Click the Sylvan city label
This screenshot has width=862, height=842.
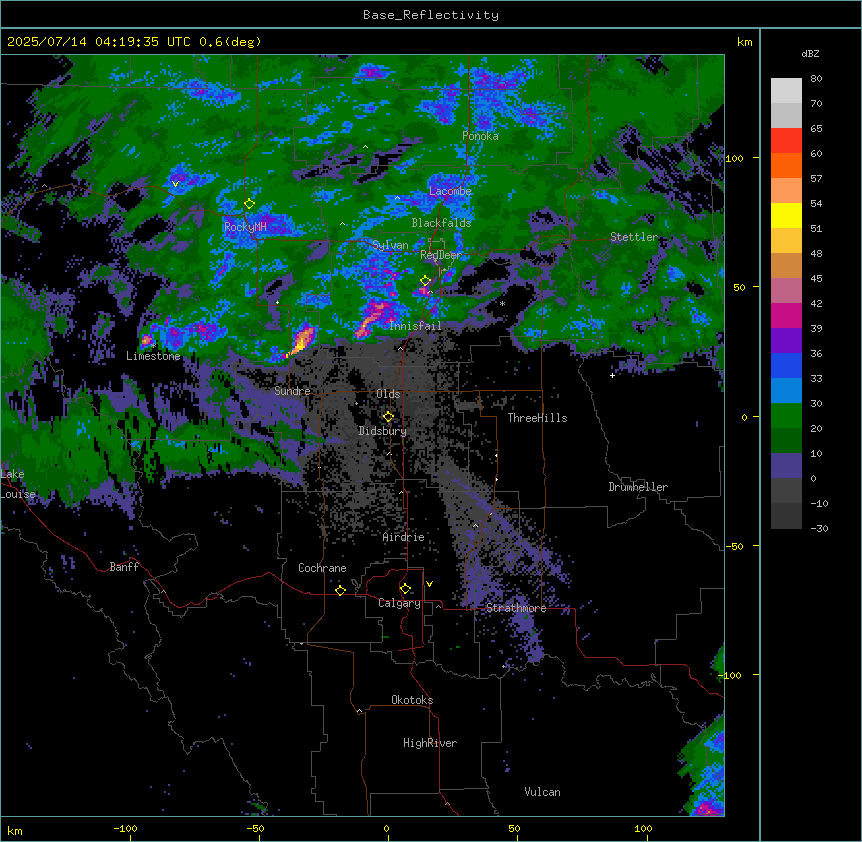390,245
